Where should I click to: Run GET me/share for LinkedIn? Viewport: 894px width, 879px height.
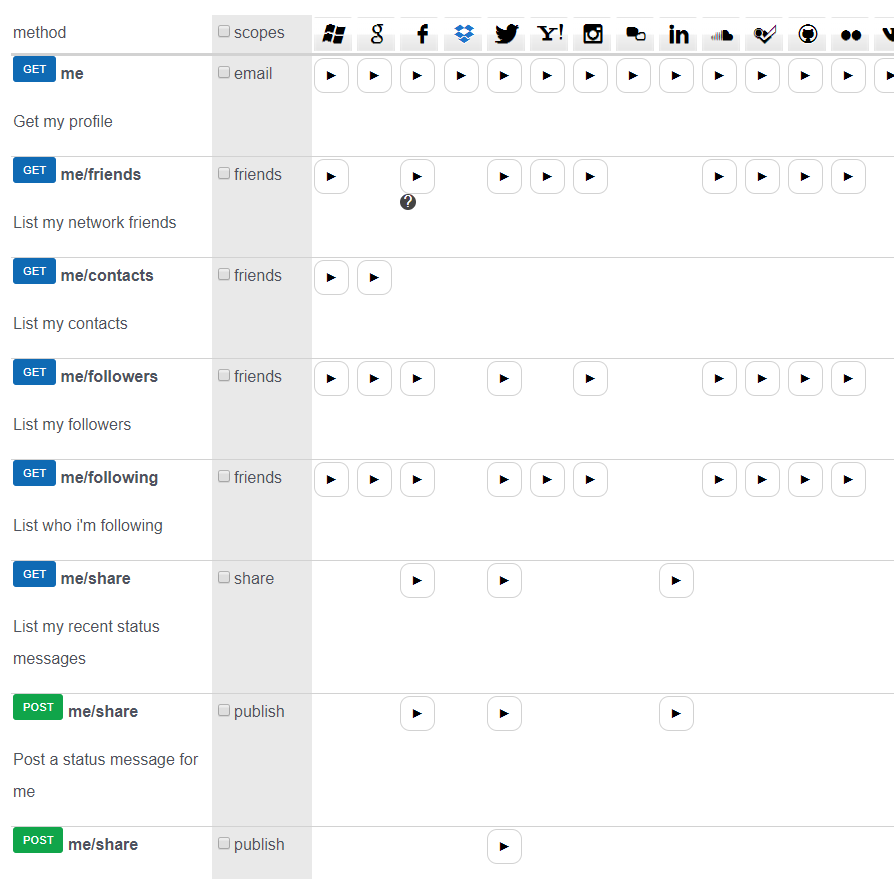coord(676,581)
